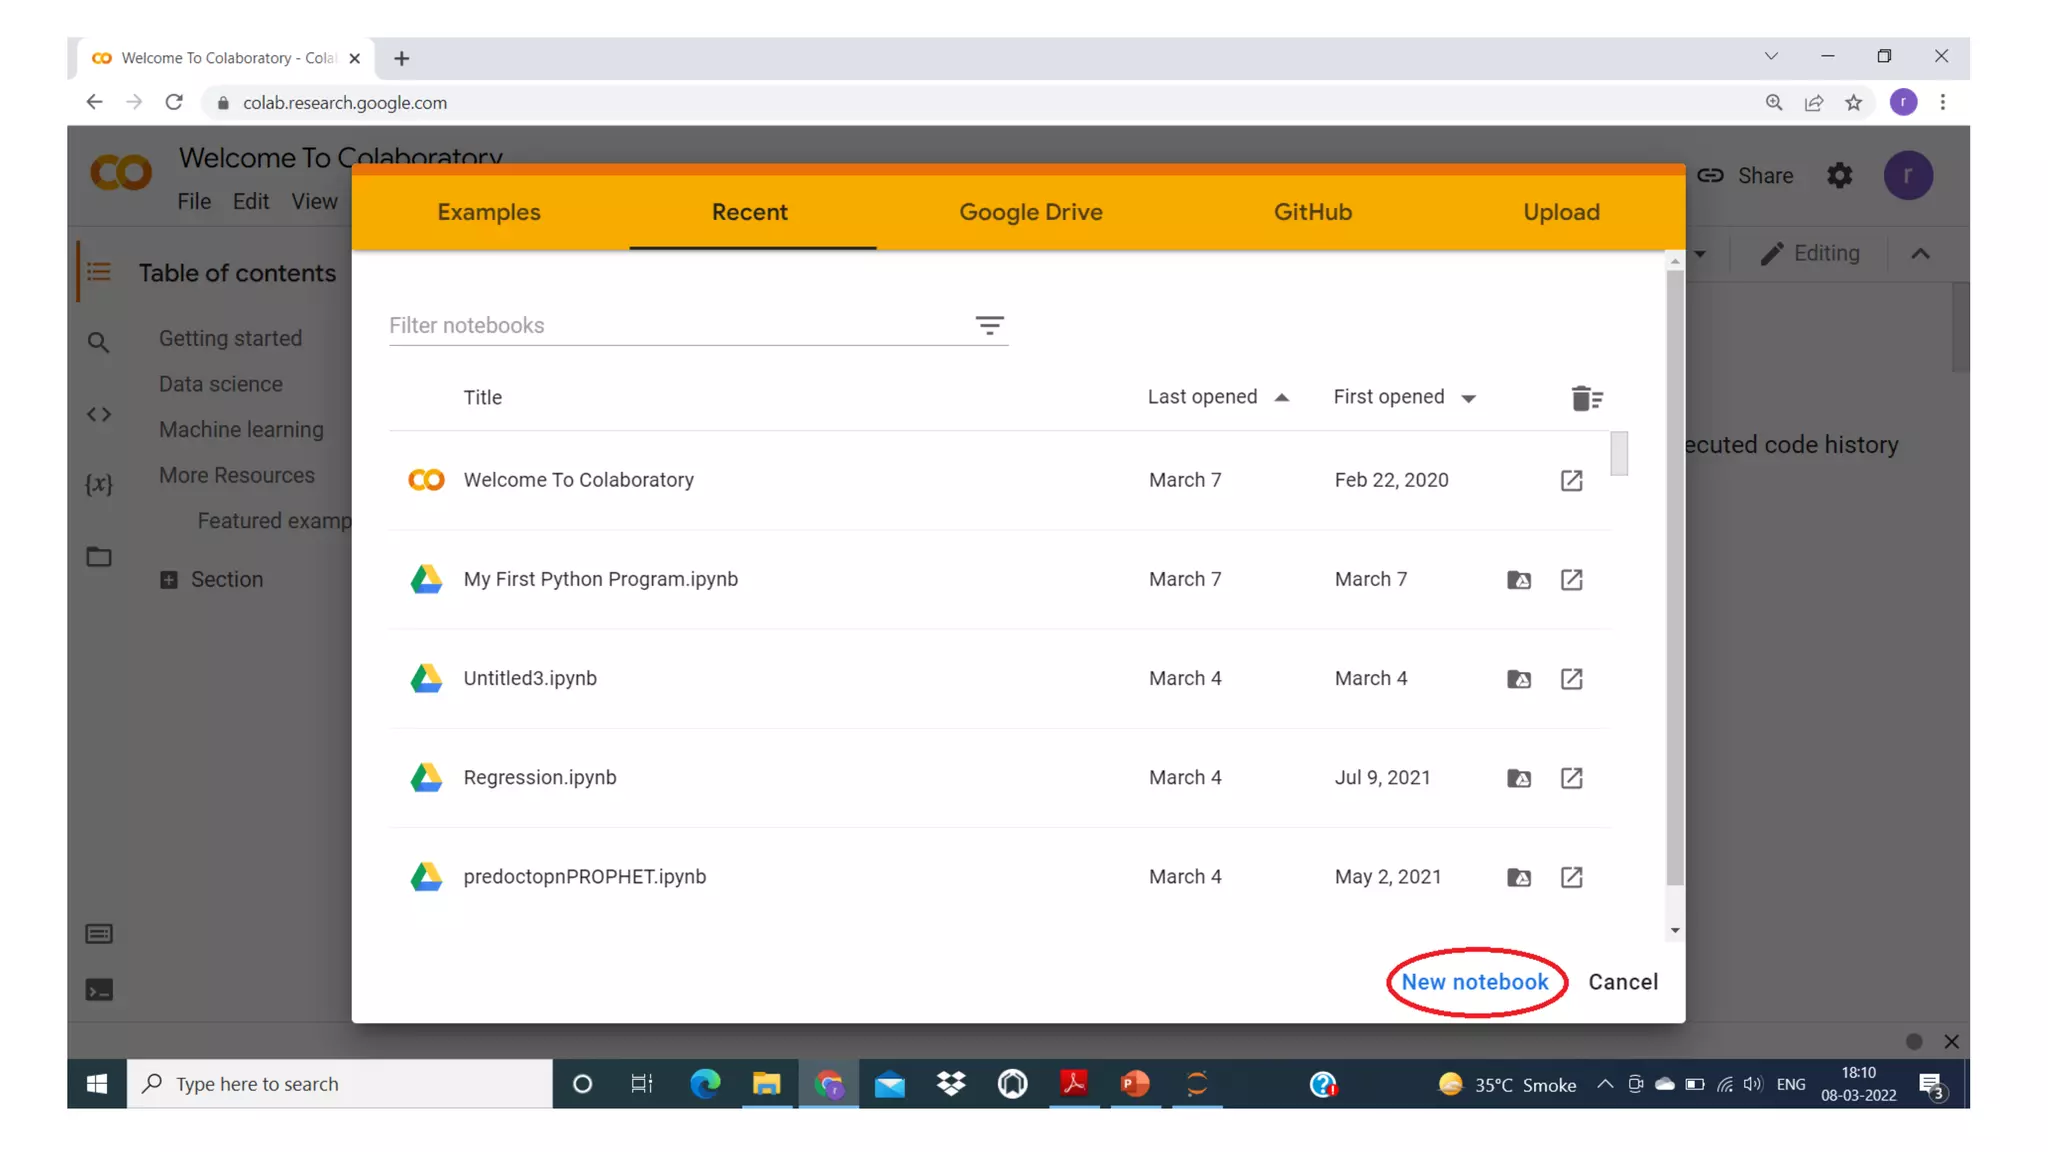Switch to the GitHub tab

click(x=1312, y=212)
